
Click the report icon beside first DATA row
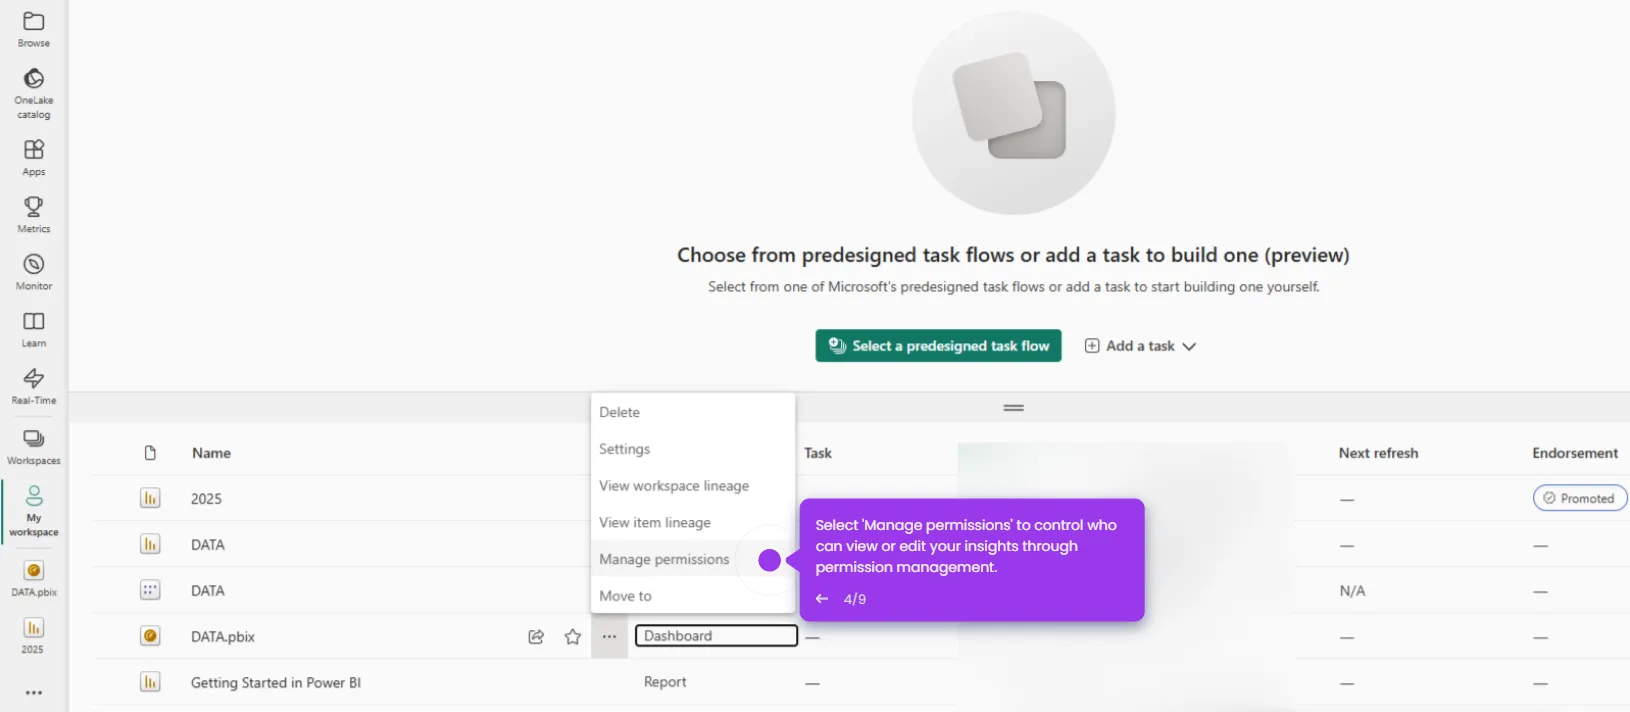tap(150, 544)
